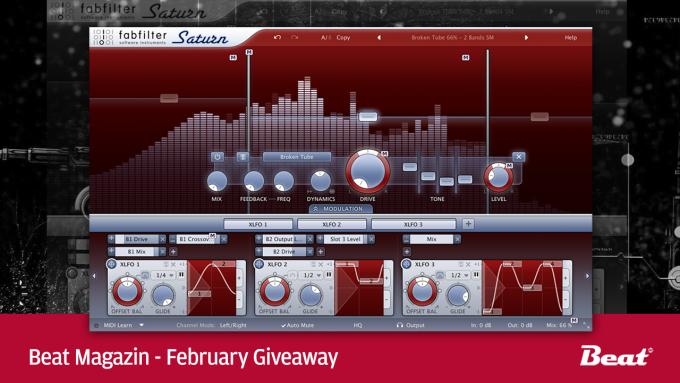Toggle A/B comparison state
This screenshot has width=680, height=383.
click(x=325, y=38)
